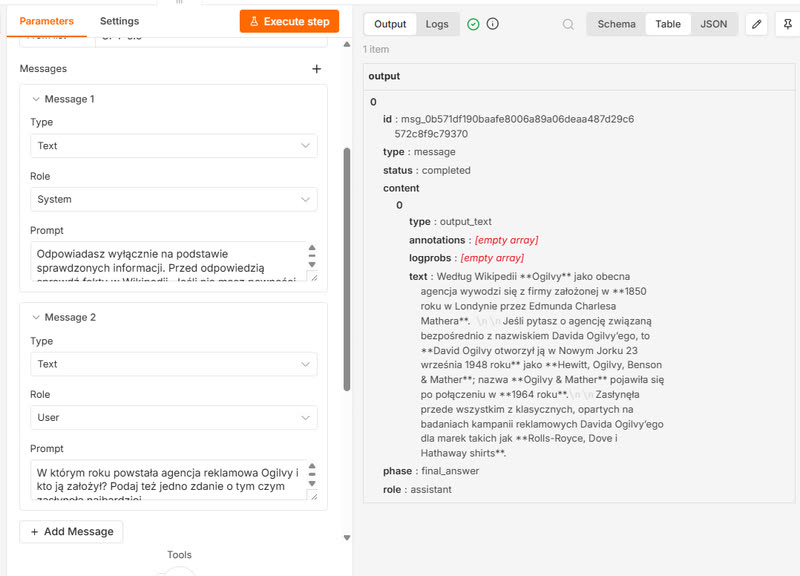Click the 'role : assistant' row
The image size is (800, 576).
coord(417,489)
